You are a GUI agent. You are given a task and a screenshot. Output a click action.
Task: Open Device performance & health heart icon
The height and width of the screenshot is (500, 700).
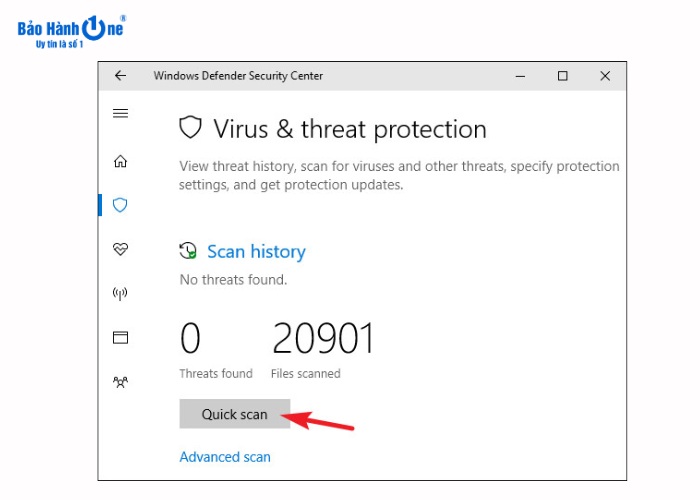coord(120,249)
